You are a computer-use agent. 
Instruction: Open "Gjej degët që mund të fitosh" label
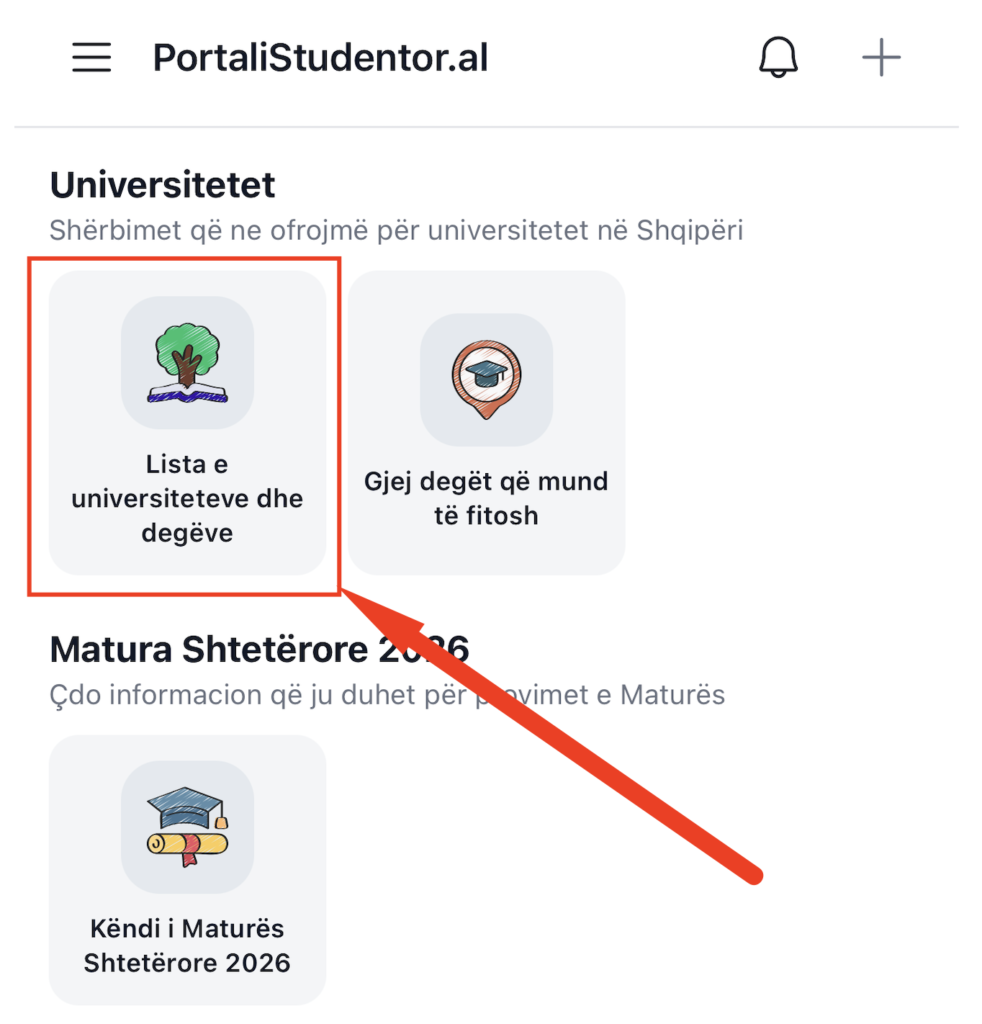coord(486,499)
